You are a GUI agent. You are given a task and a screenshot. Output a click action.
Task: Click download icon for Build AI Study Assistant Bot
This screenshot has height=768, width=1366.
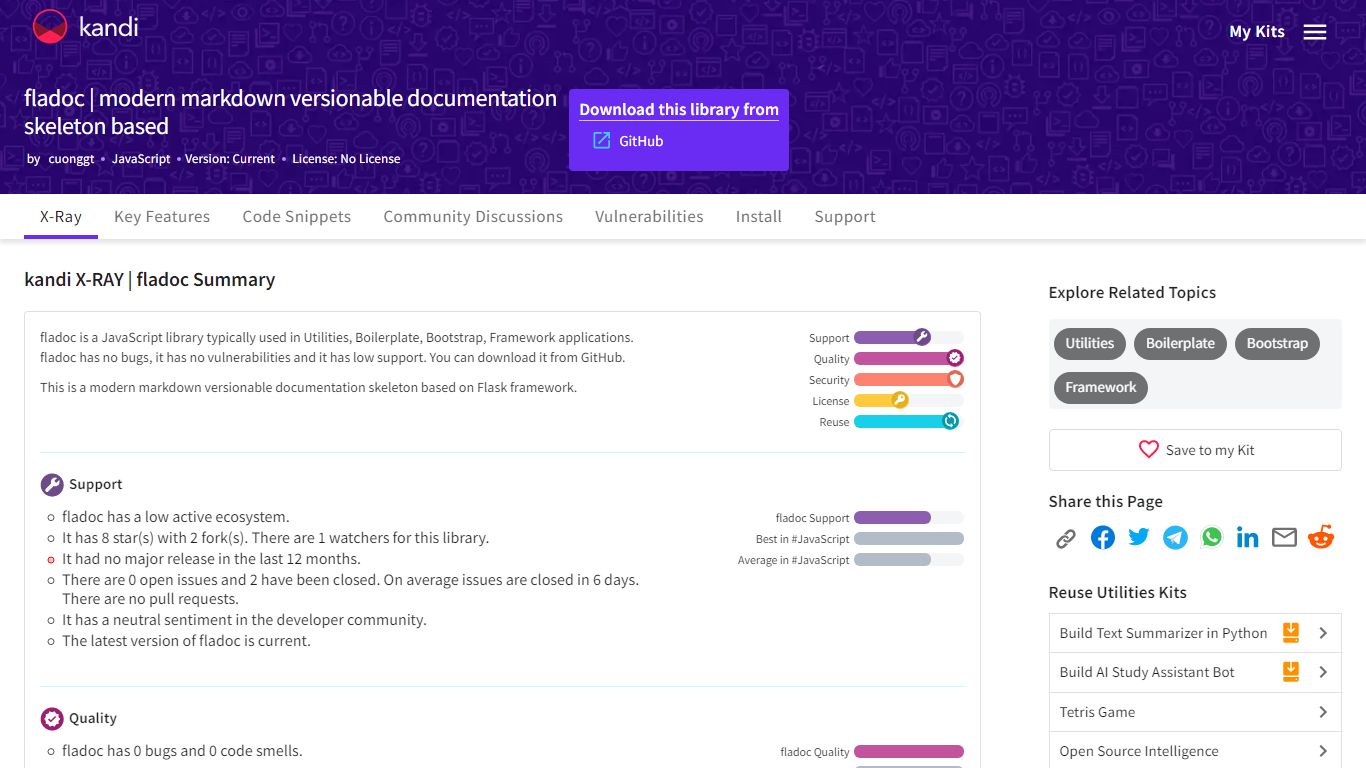pos(1291,672)
